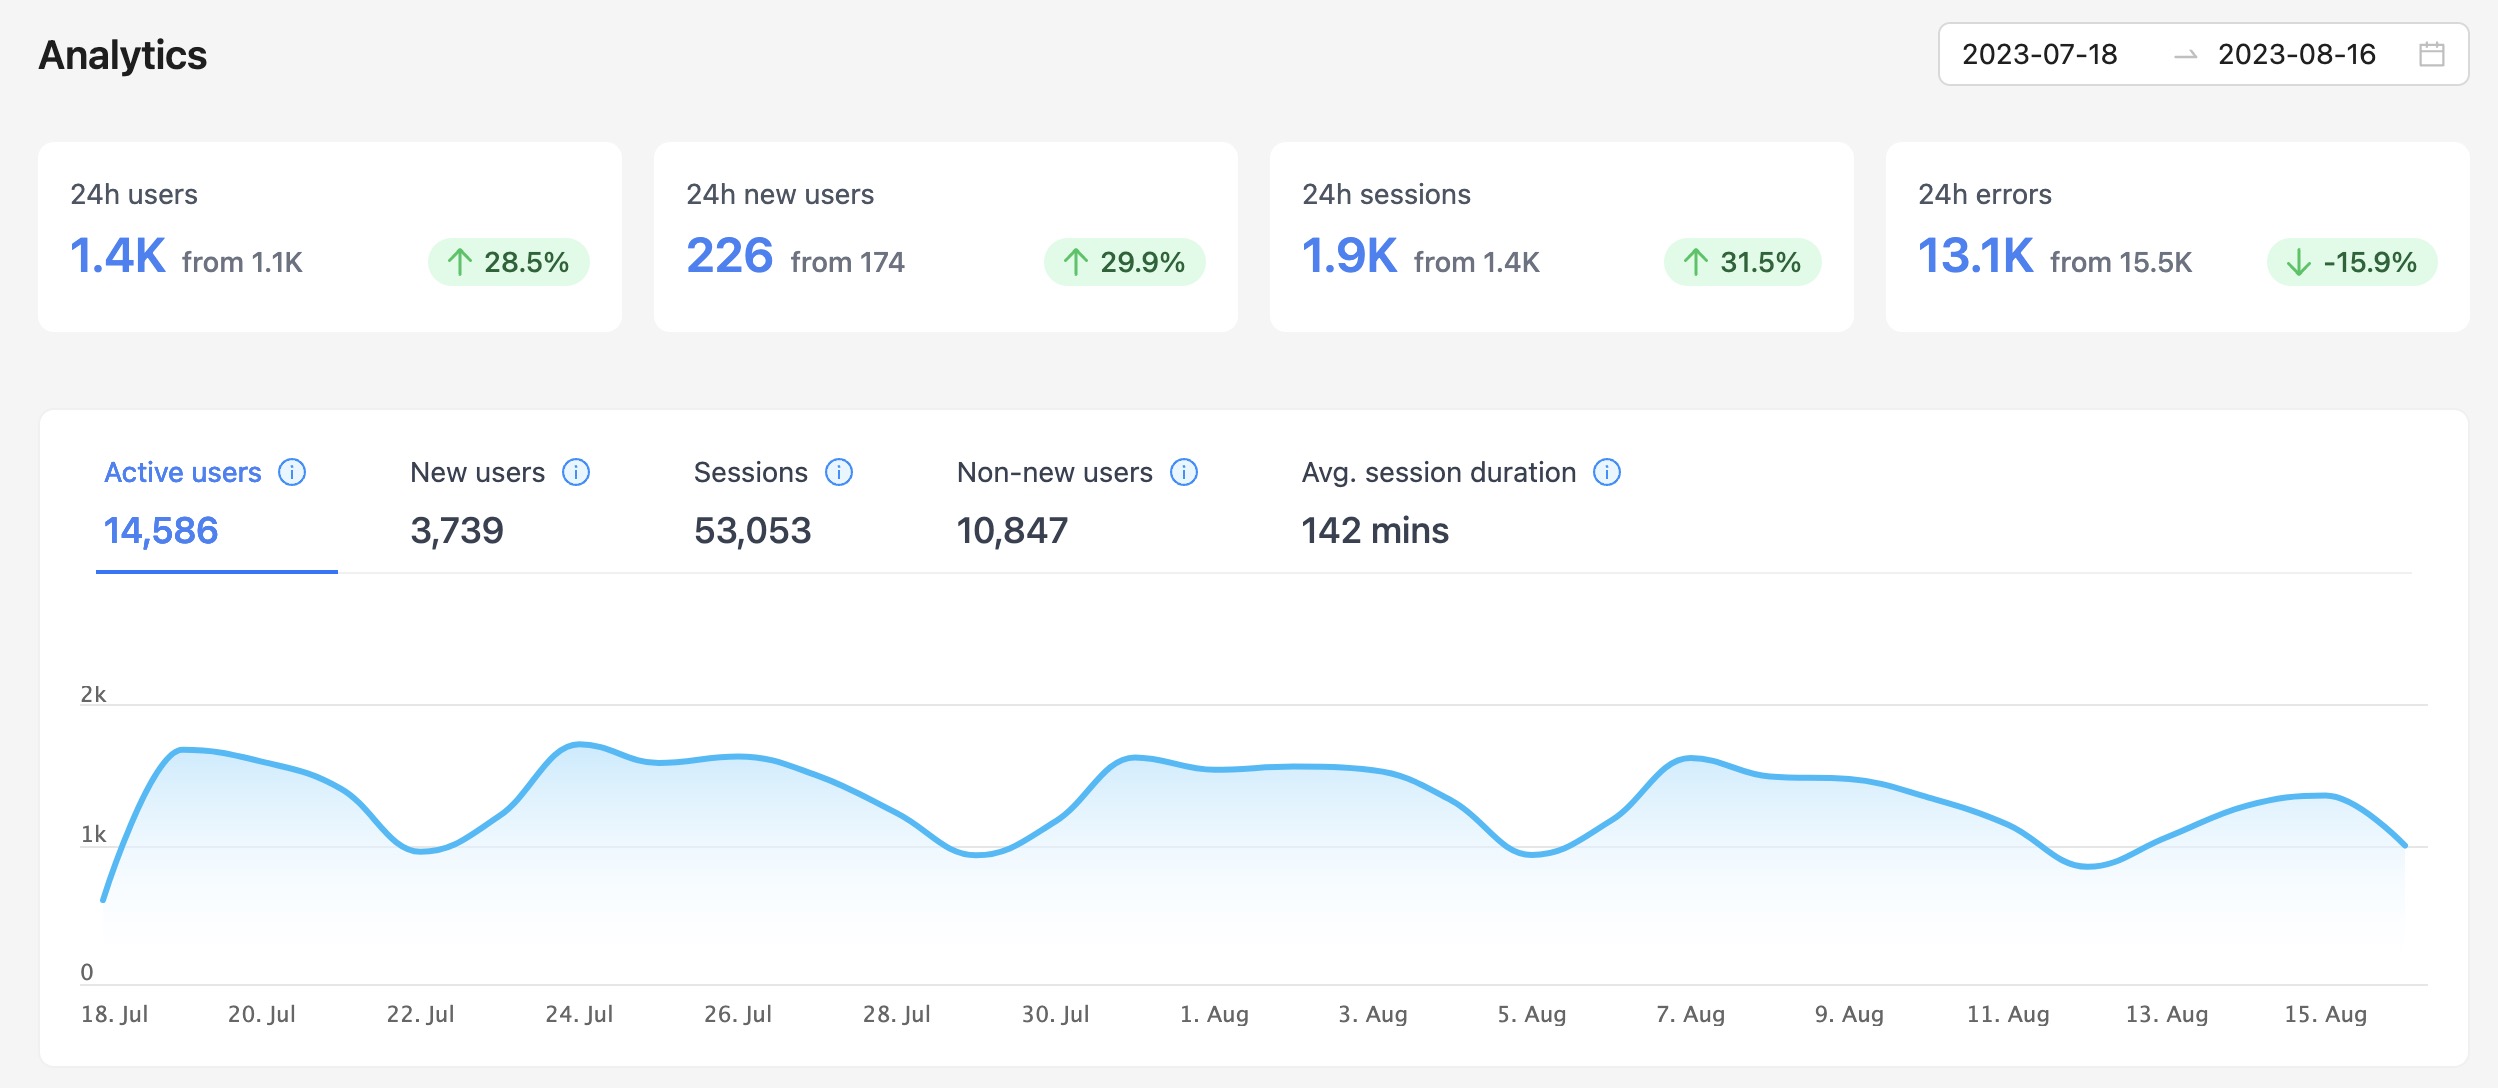The image size is (2498, 1088).
Task: Click the Sessions info icon
Action: click(x=839, y=472)
